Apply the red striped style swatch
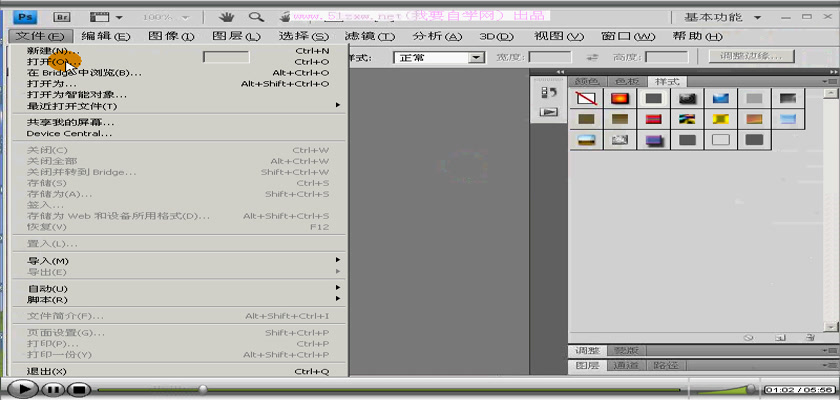840x400 pixels. 654,119
